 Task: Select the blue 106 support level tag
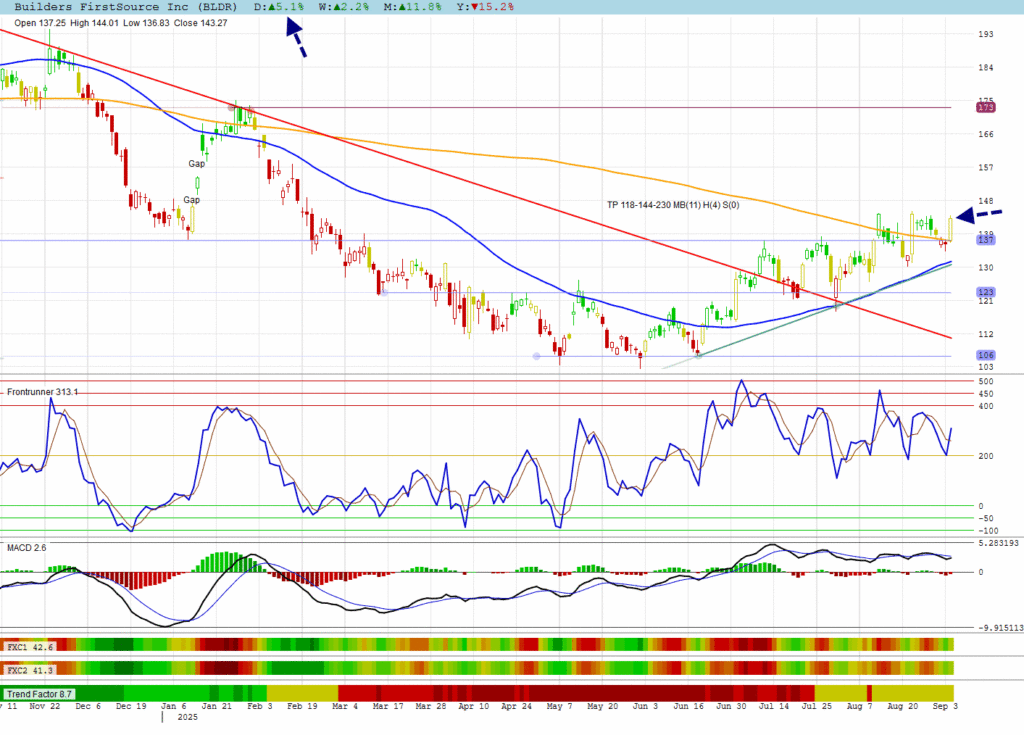tap(985, 355)
